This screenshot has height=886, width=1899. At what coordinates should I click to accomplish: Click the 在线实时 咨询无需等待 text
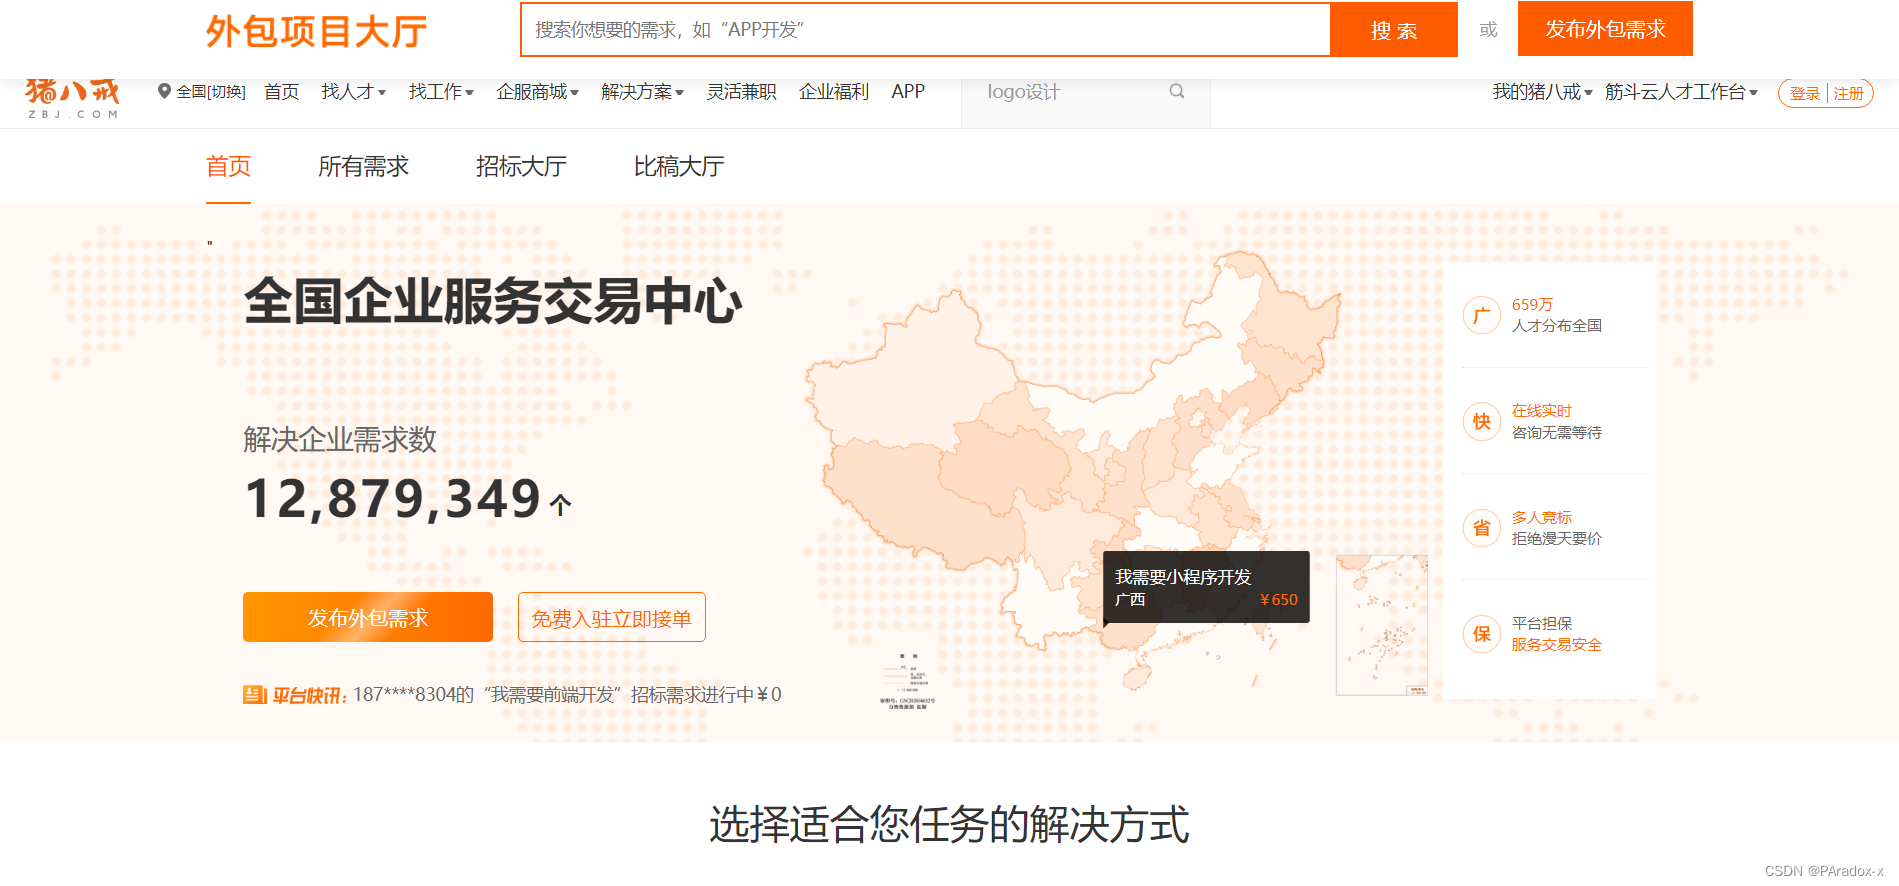pos(1556,421)
